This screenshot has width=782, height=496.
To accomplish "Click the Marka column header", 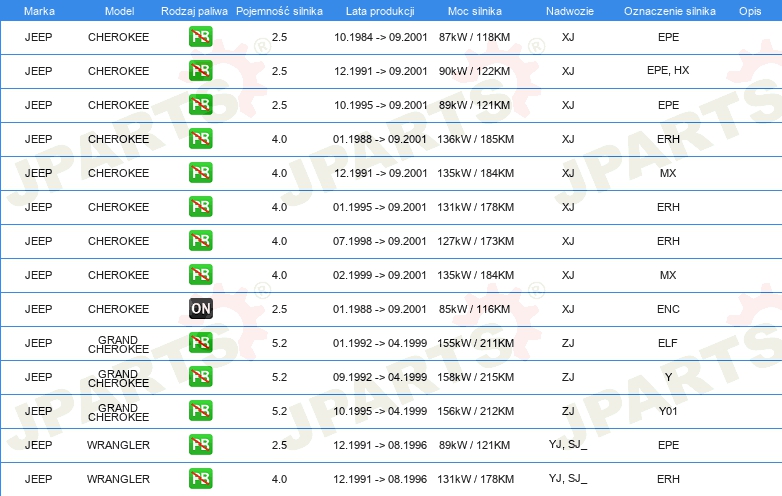I will tap(39, 11).
